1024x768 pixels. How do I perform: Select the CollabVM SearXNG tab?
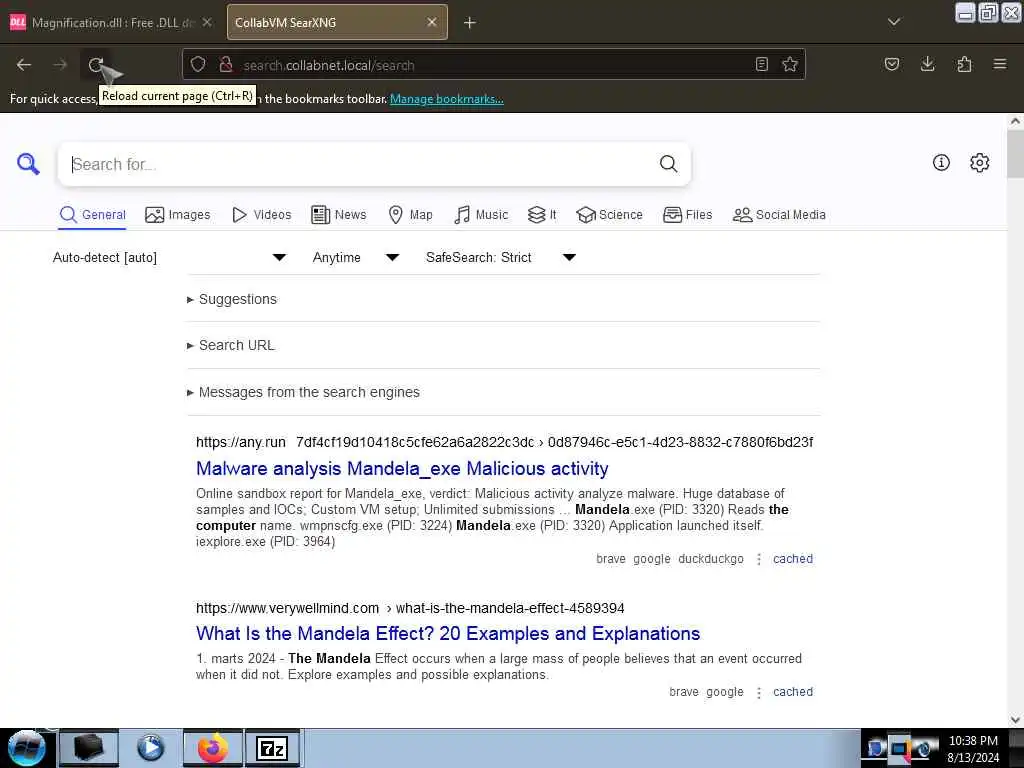pos(337,23)
